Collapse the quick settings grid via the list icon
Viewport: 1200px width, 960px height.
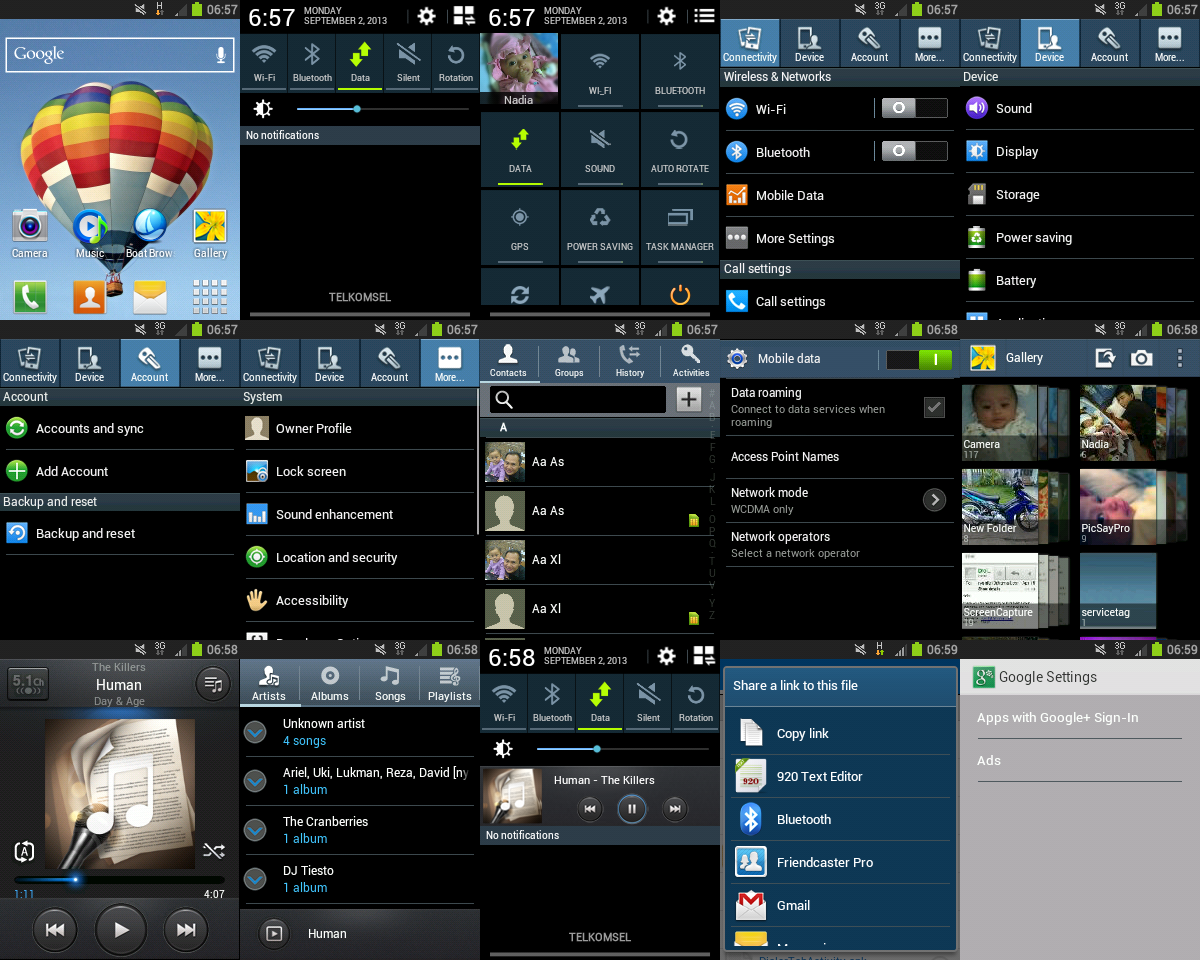[x=704, y=16]
